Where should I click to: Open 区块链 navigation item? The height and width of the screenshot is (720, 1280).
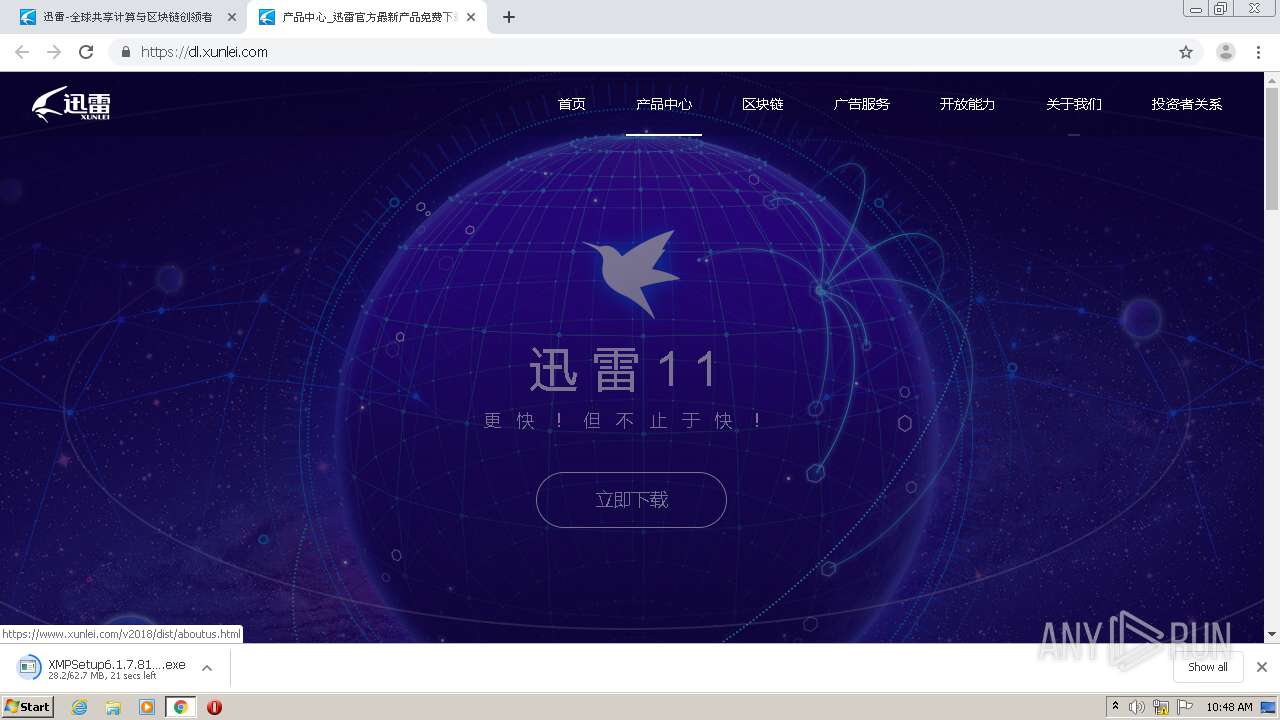click(x=763, y=104)
